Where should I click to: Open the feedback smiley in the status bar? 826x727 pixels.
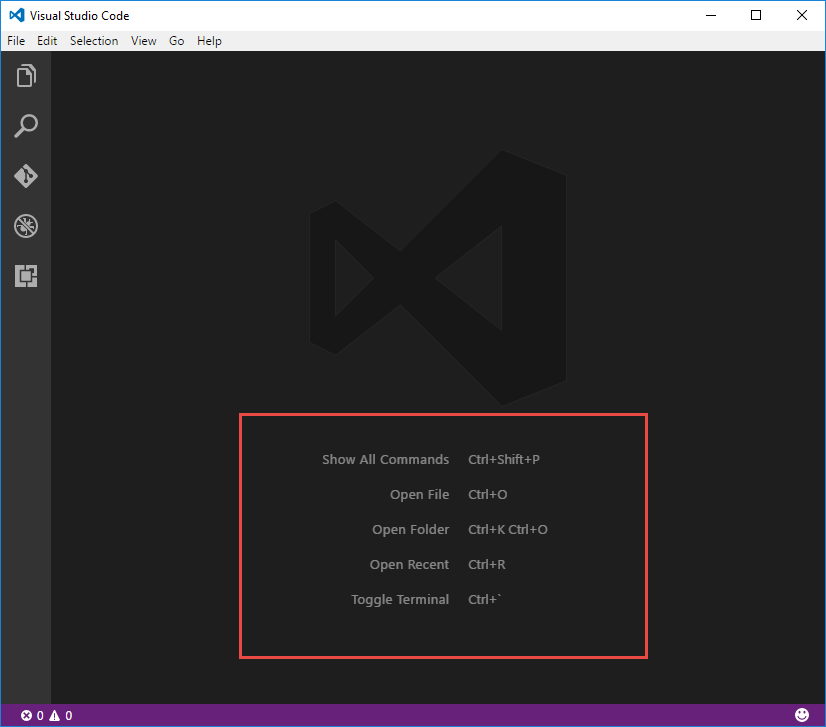pos(803,714)
